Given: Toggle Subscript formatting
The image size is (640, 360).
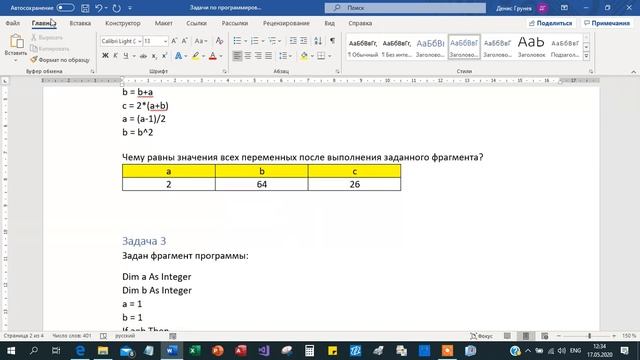Looking at the screenshot, I should click(154, 56).
